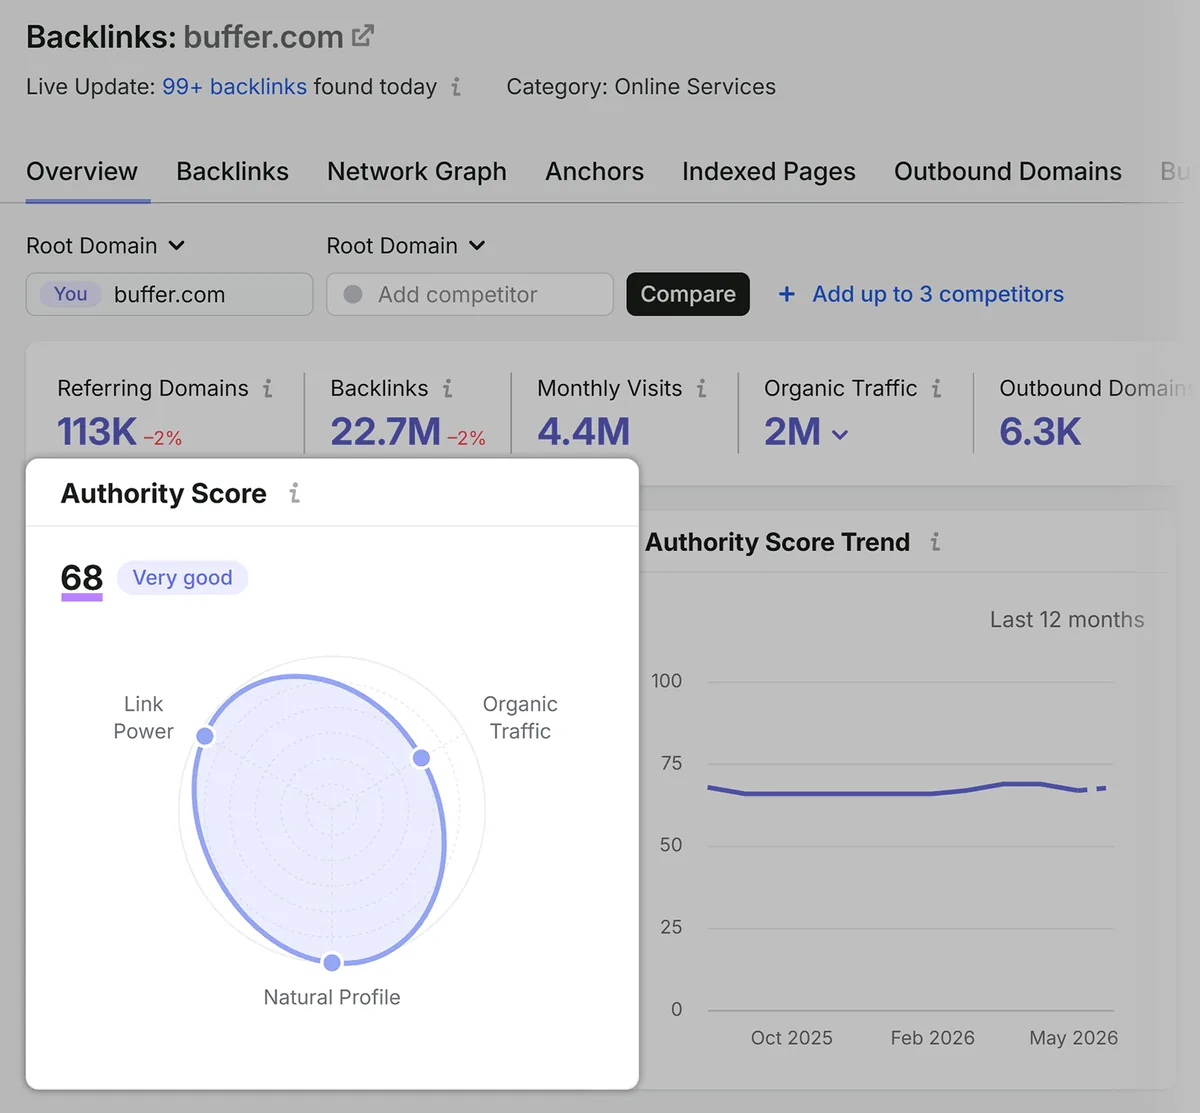
Task: Expand first Root Domain dropdown above buffer.com
Action: click(106, 246)
